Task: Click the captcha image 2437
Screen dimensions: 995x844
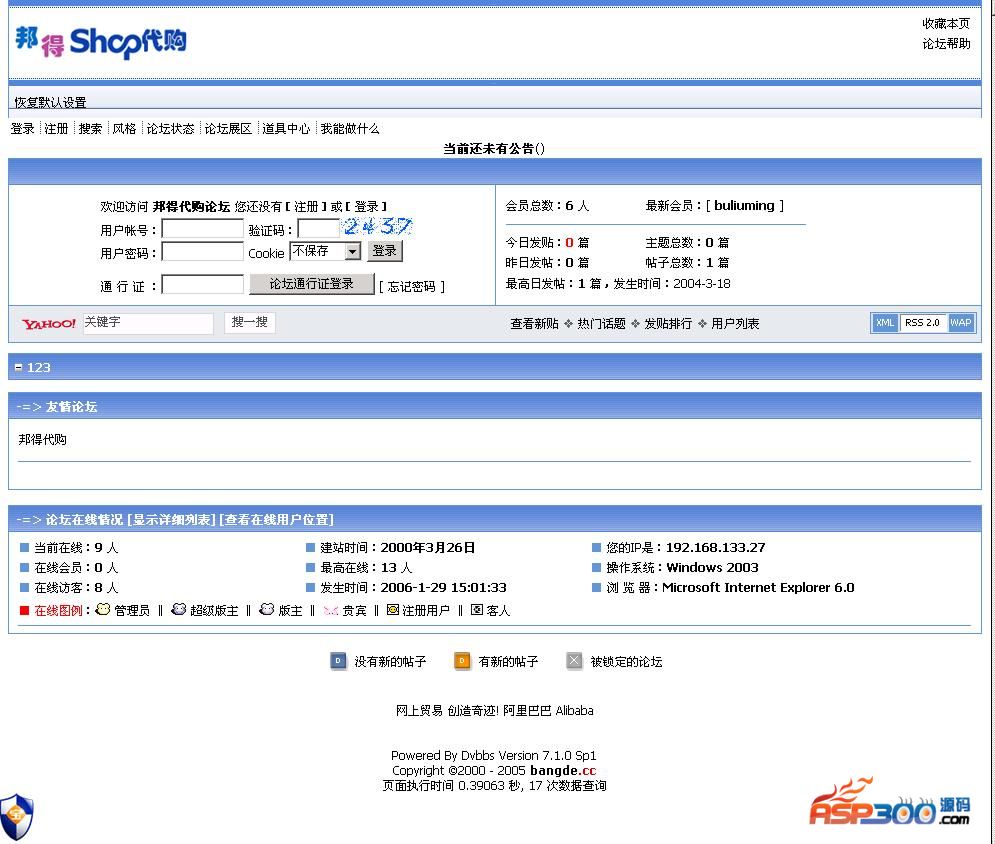Action: click(378, 226)
